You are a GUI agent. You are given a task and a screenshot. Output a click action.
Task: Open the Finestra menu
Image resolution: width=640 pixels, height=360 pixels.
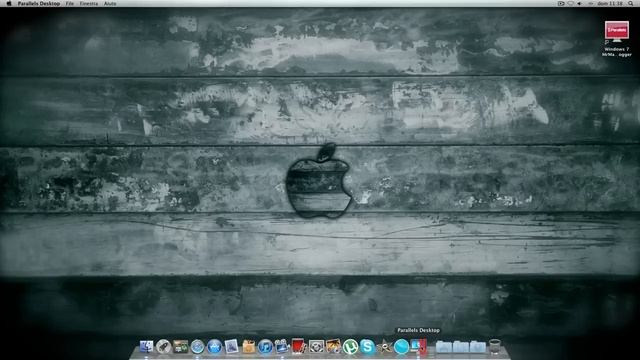(x=89, y=3)
